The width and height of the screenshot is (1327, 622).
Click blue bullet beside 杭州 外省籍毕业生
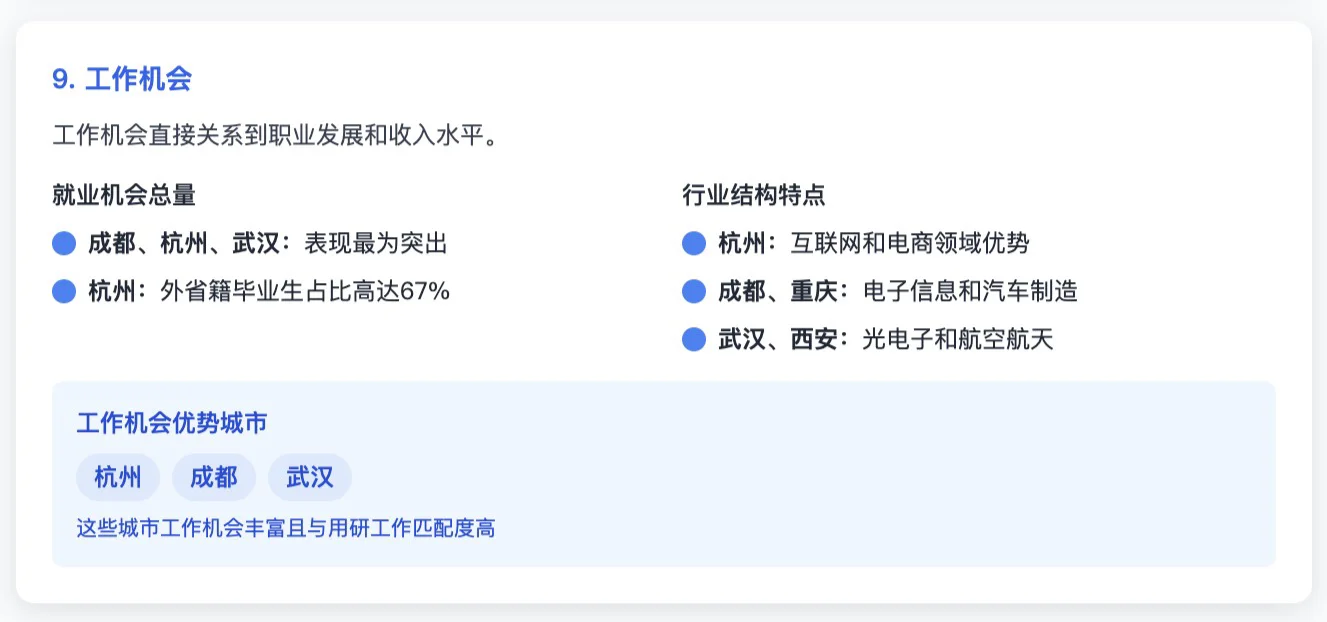[64, 291]
